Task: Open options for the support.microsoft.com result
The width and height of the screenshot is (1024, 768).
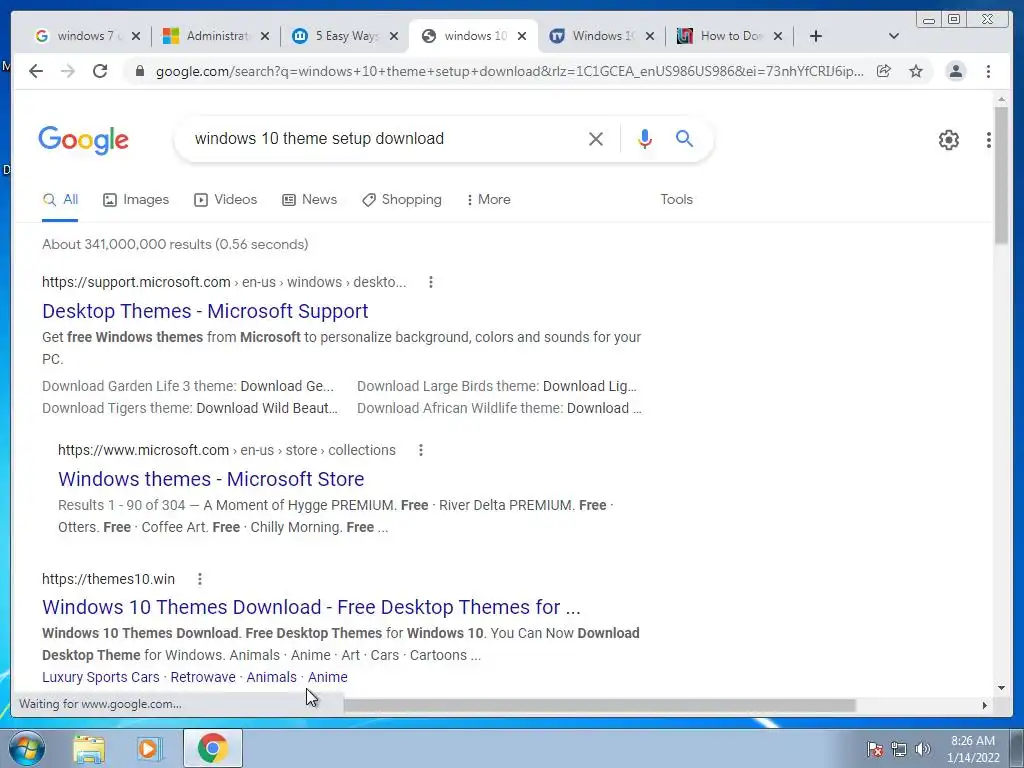Action: click(x=430, y=282)
